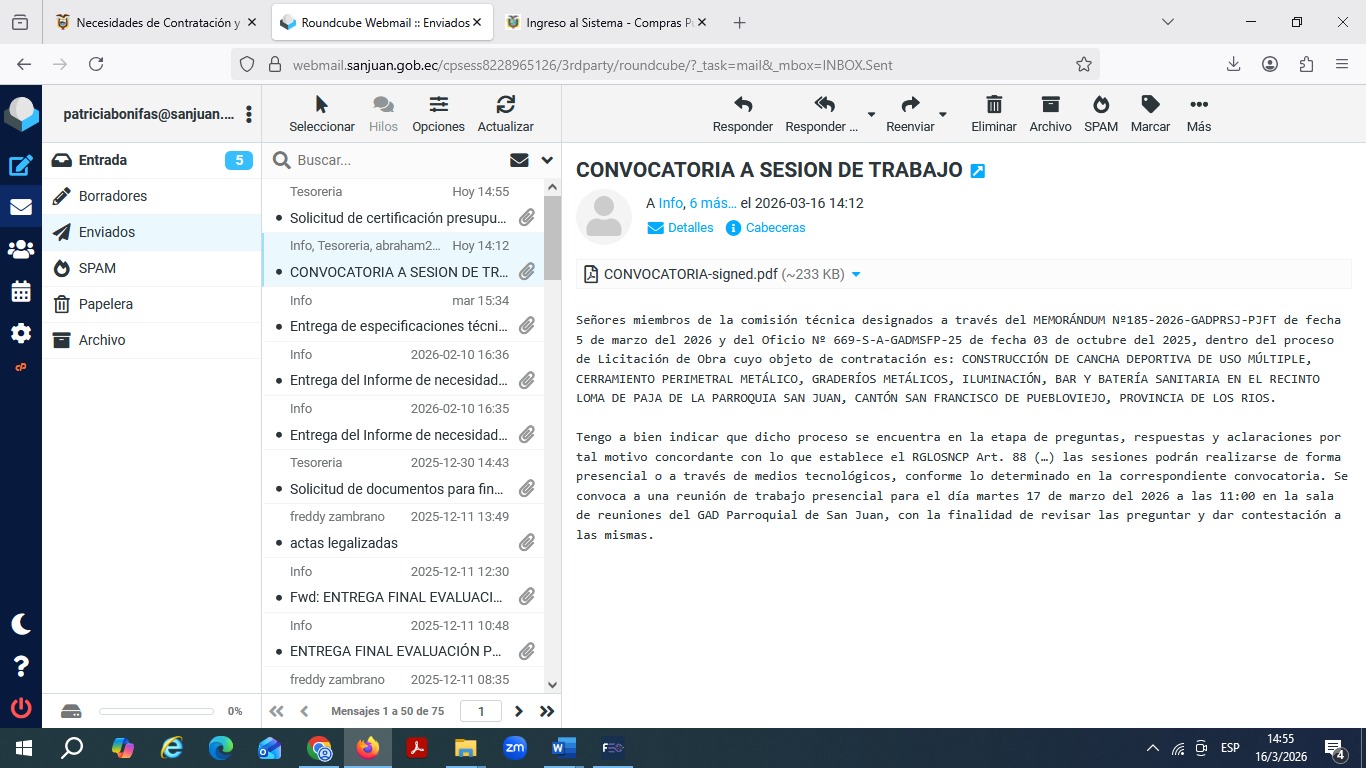Toggle dark mode moon icon
The width and height of the screenshot is (1366, 768).
click(x=20, y=624)
